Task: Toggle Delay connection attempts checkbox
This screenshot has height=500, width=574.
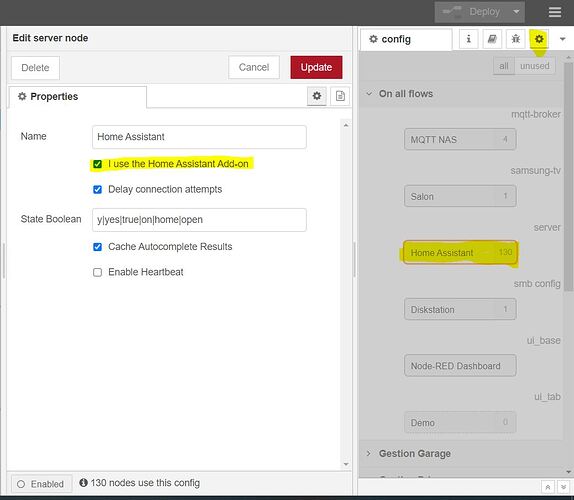Action: pos(97,190)
